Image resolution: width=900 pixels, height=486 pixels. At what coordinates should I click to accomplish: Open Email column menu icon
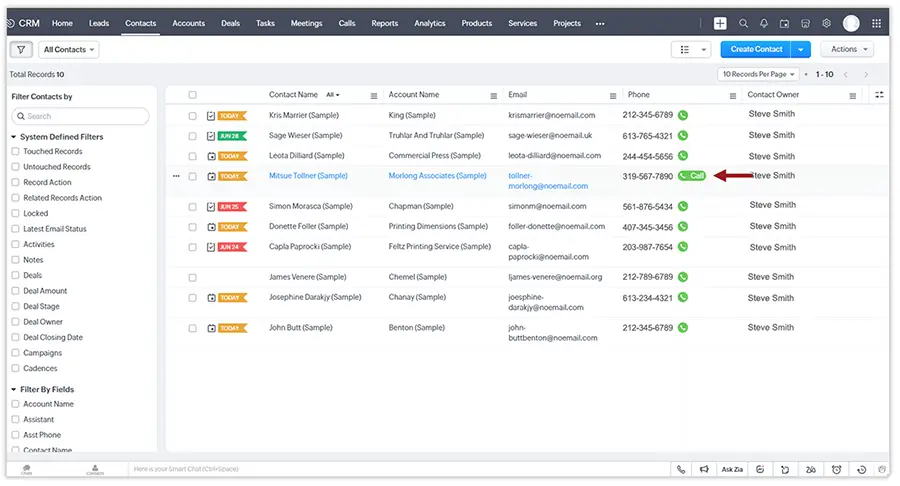pos(613,96)
